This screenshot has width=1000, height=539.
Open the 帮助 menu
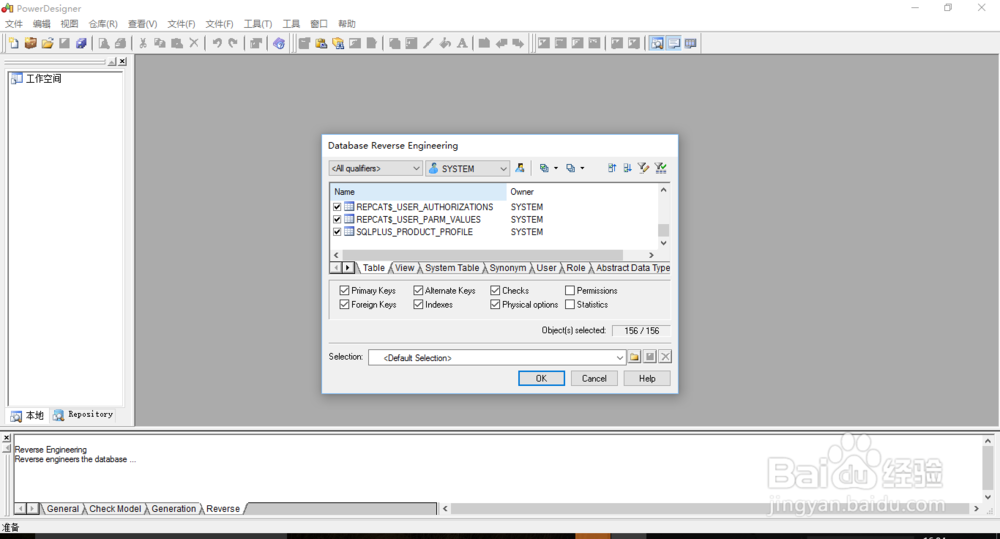coord(347,24)
